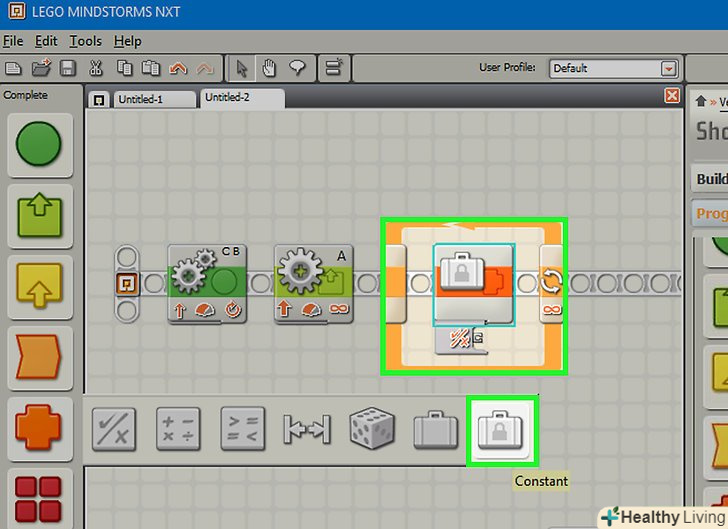Click the Save floppy disk icon

coord(68,69)
